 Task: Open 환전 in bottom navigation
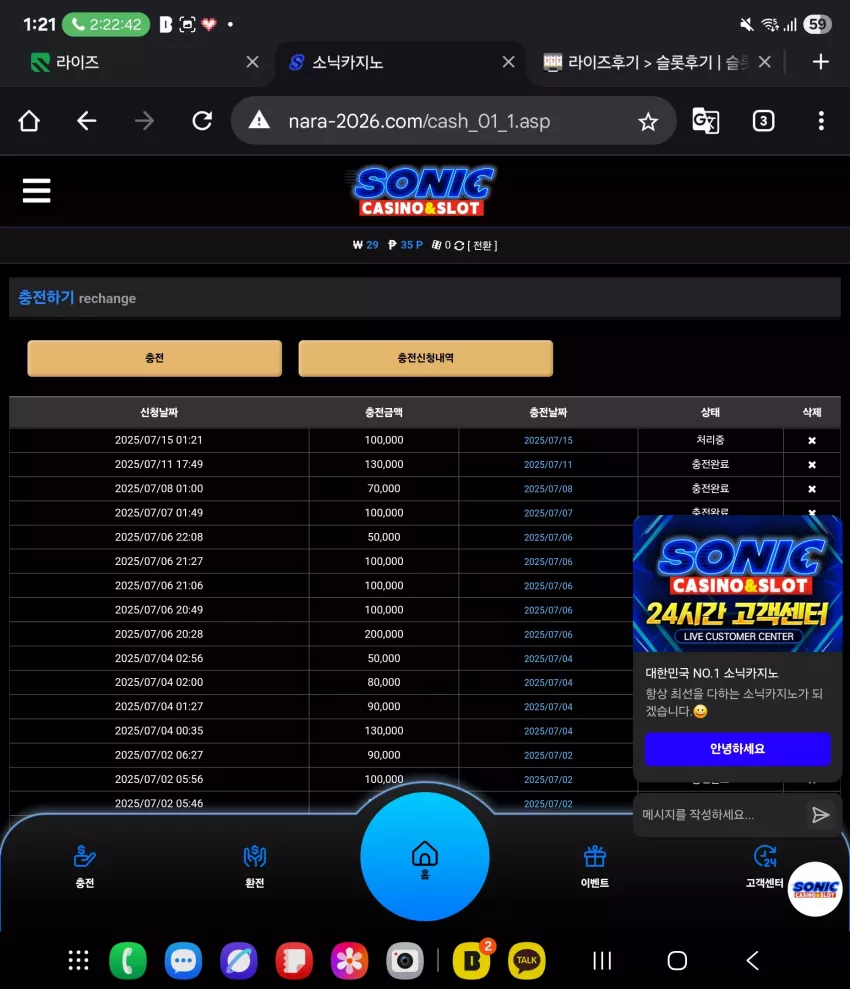255,867
